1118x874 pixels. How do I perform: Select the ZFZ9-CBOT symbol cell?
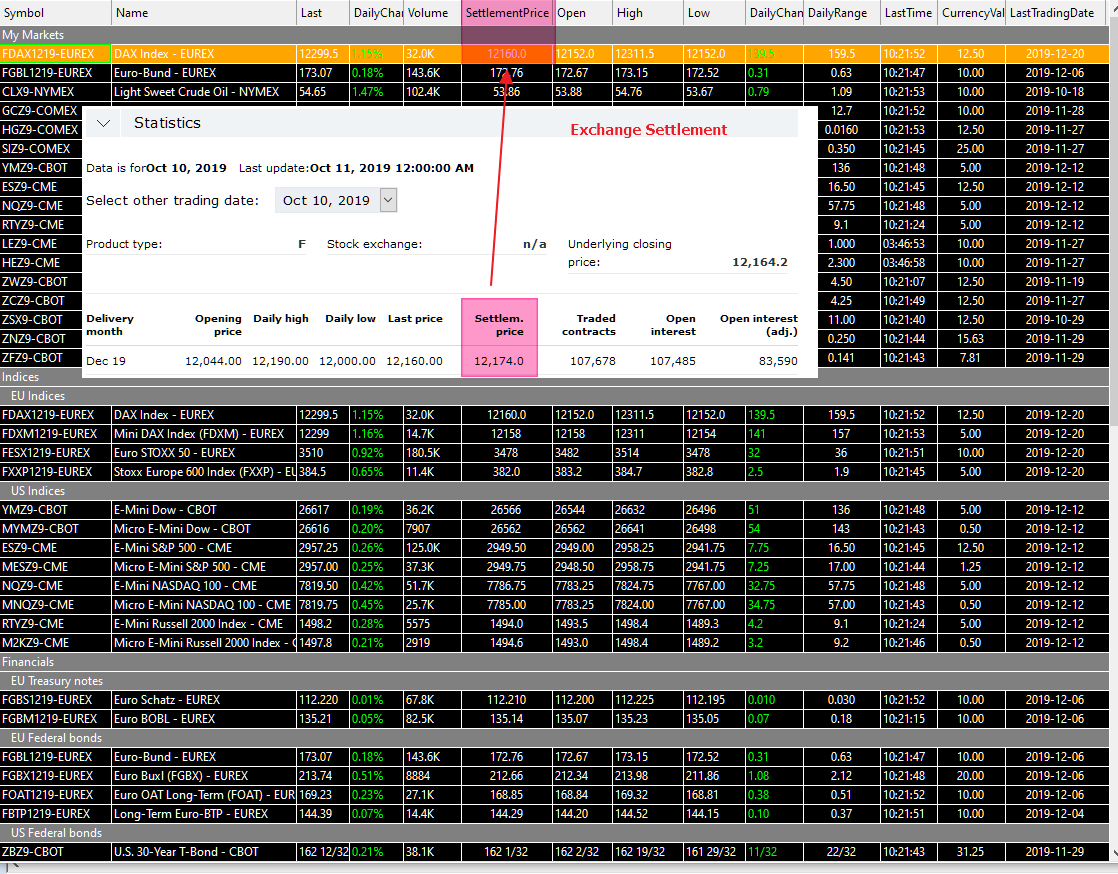41,358
